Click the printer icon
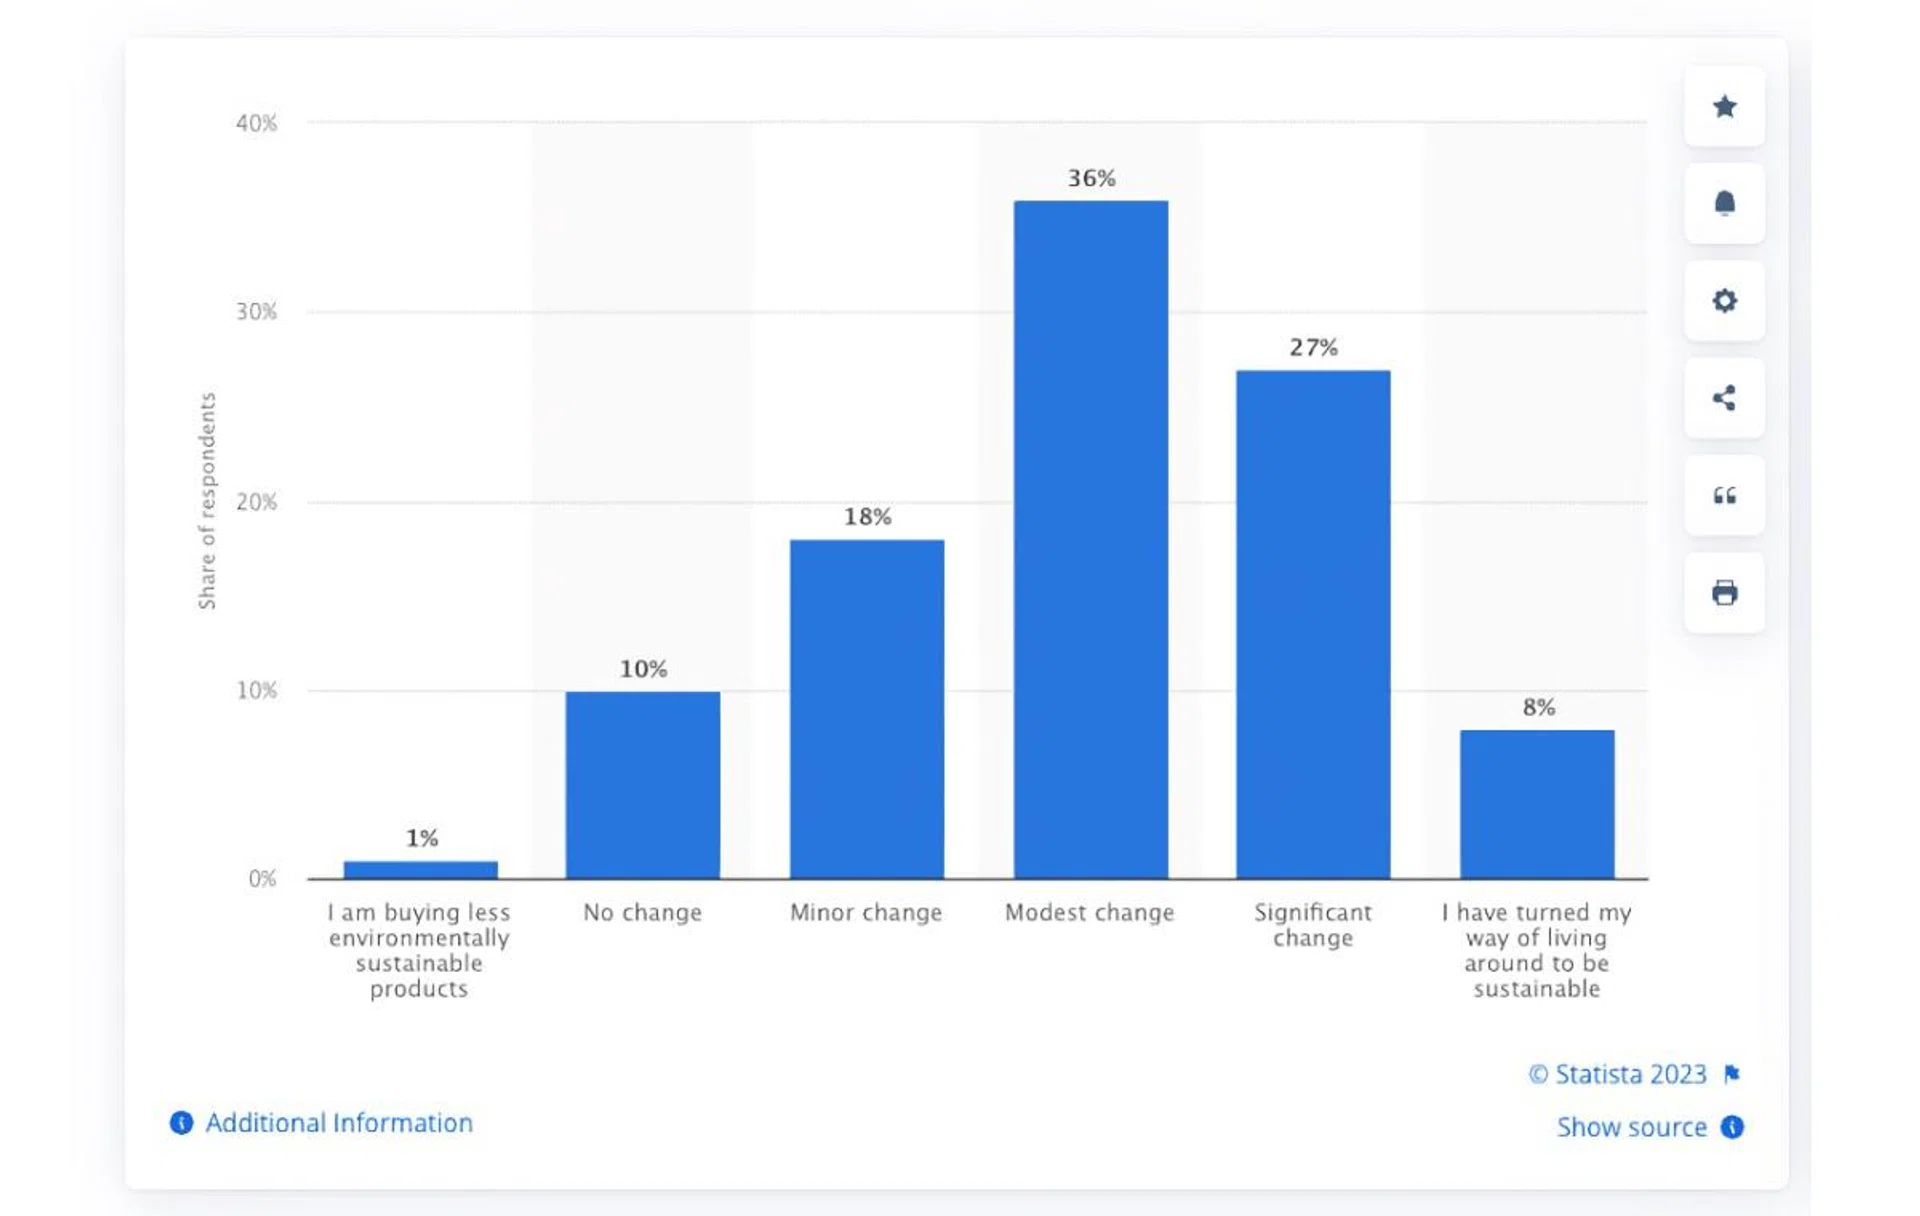 (1724, 593)
